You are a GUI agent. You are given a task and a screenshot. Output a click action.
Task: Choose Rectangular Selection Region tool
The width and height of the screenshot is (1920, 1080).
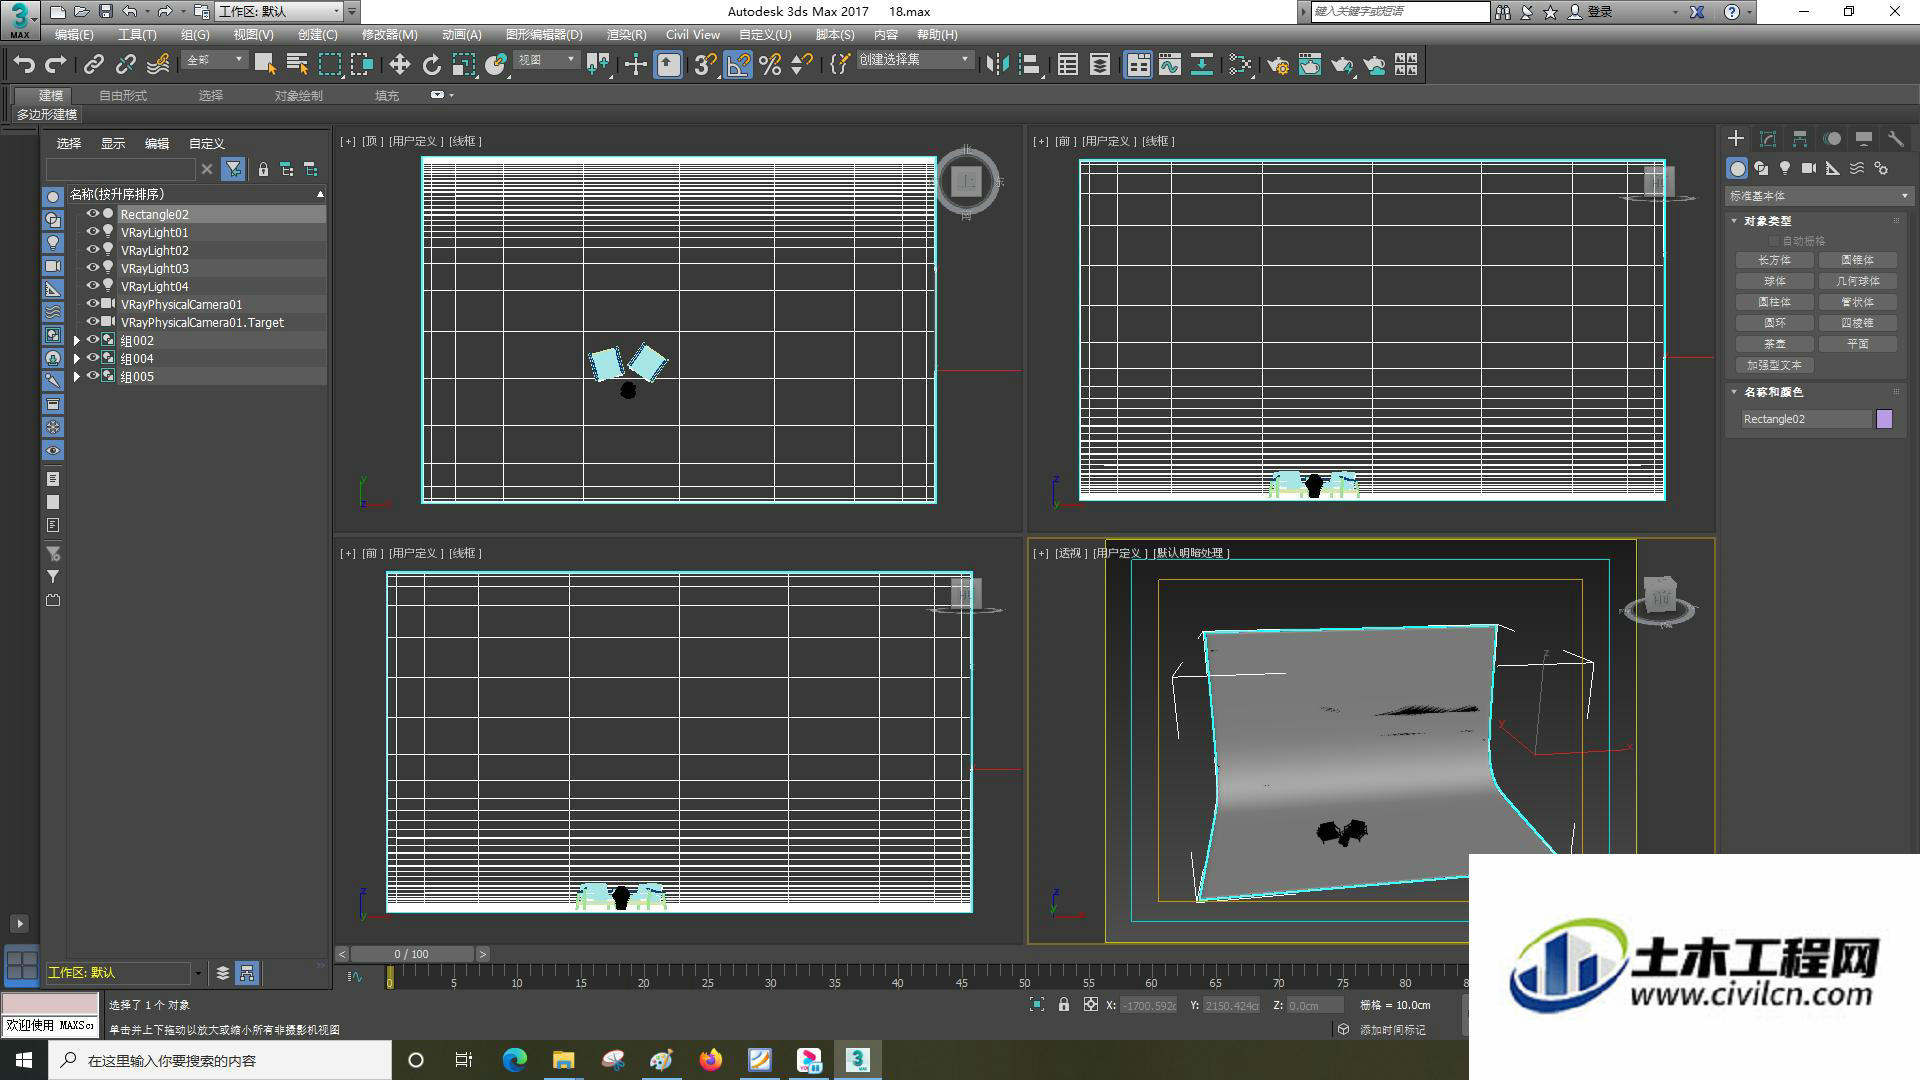329,65
